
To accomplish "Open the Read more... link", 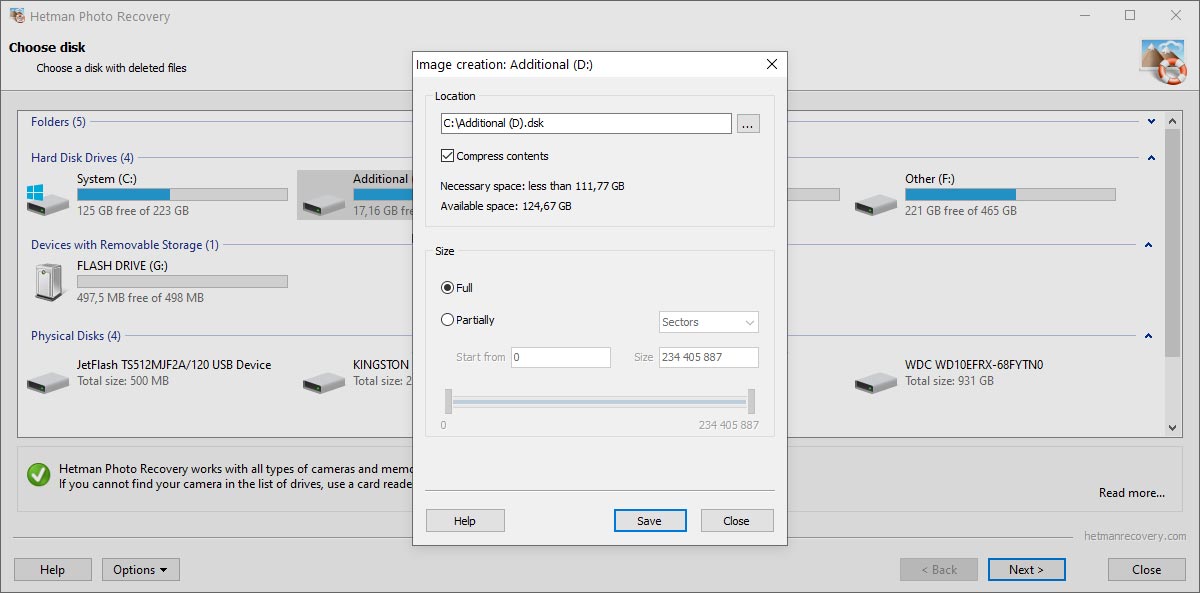I will pyautogui.click(x=1132, y=493).
